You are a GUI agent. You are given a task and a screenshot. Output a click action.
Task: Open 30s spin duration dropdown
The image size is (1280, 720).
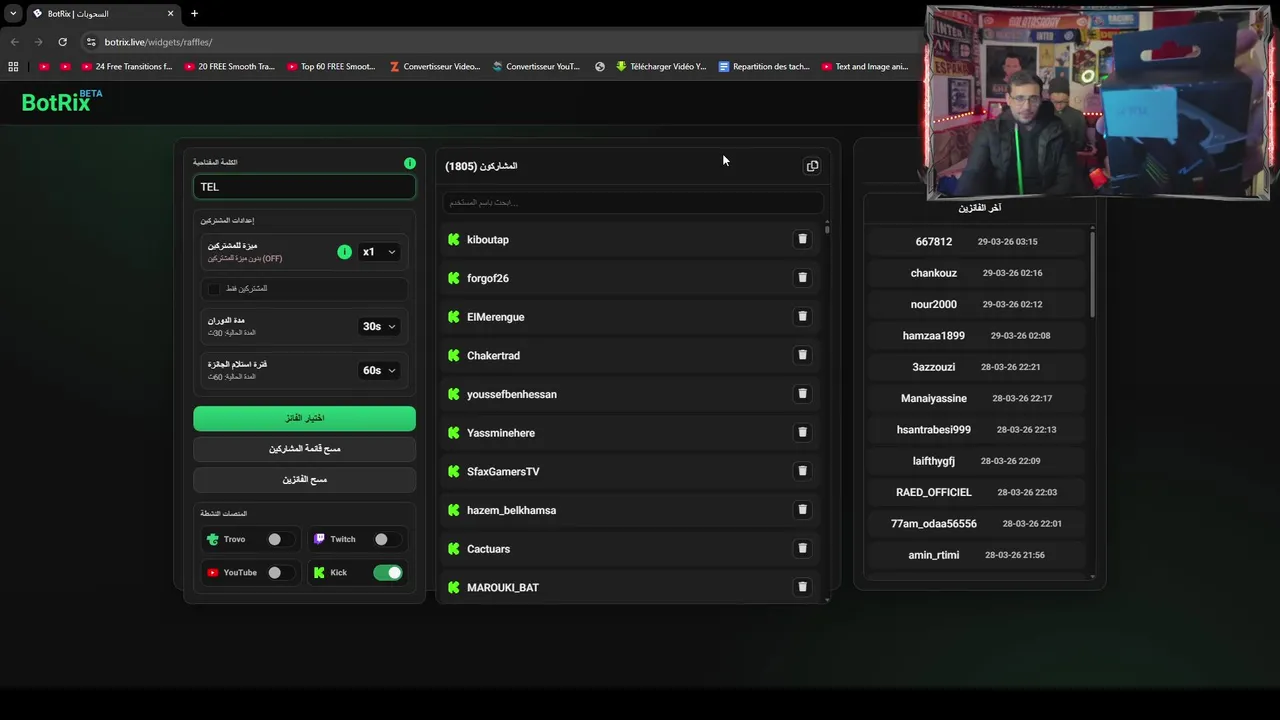(x=379, y=326)
